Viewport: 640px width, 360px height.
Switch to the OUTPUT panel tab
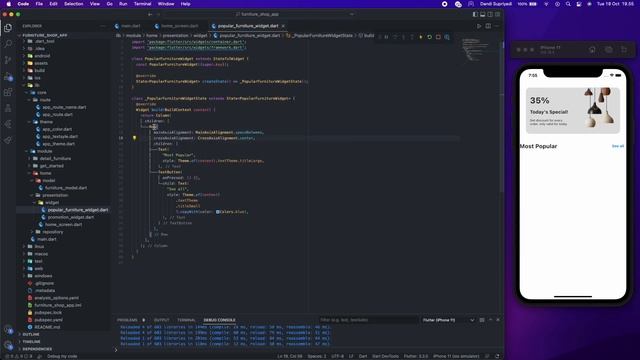tap(162, 320)
